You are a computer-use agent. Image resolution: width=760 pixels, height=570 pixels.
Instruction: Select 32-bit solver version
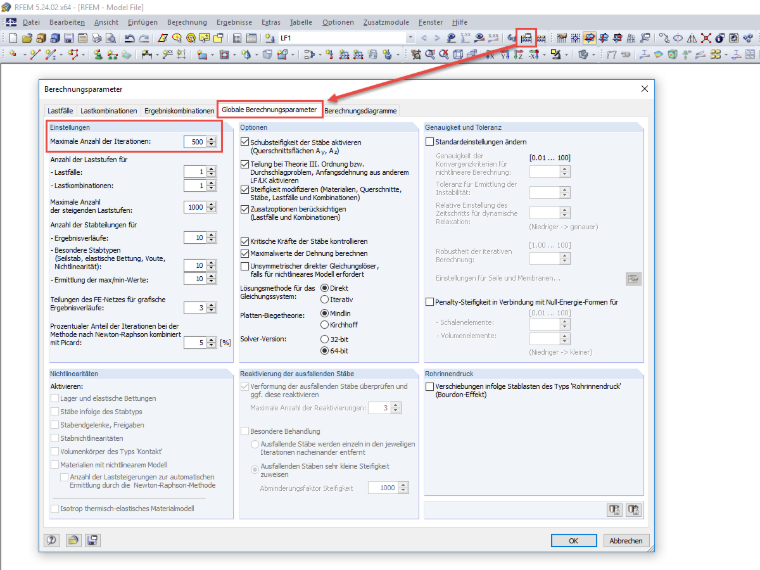325,339
